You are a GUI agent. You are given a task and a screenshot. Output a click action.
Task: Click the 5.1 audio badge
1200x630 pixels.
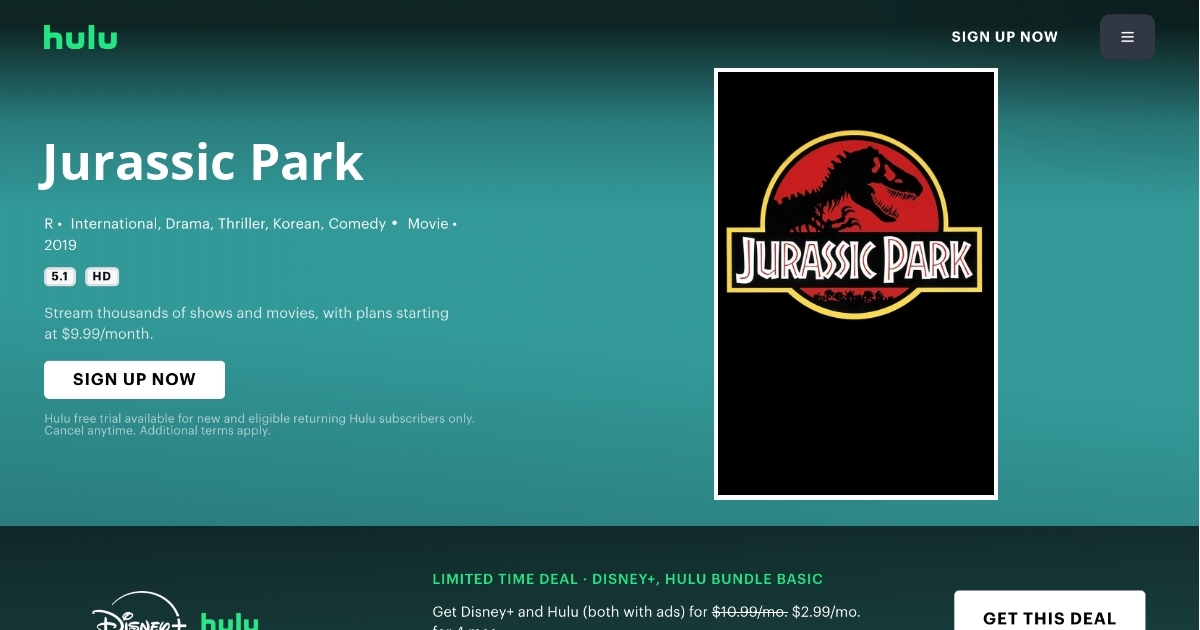60,277
